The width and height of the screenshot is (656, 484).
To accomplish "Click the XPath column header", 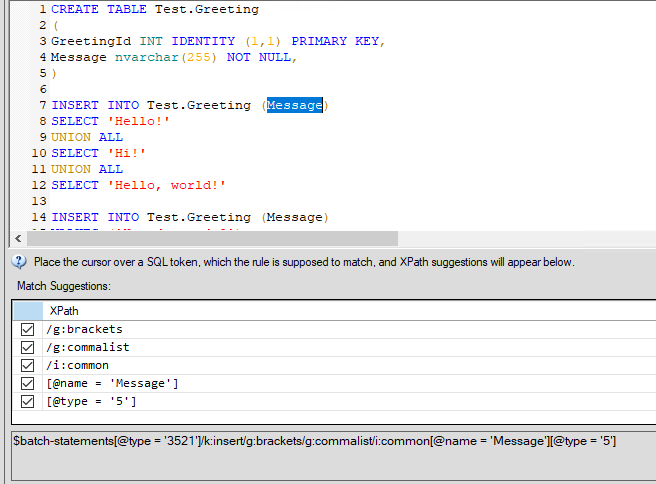I will click(x=64, y=311).
